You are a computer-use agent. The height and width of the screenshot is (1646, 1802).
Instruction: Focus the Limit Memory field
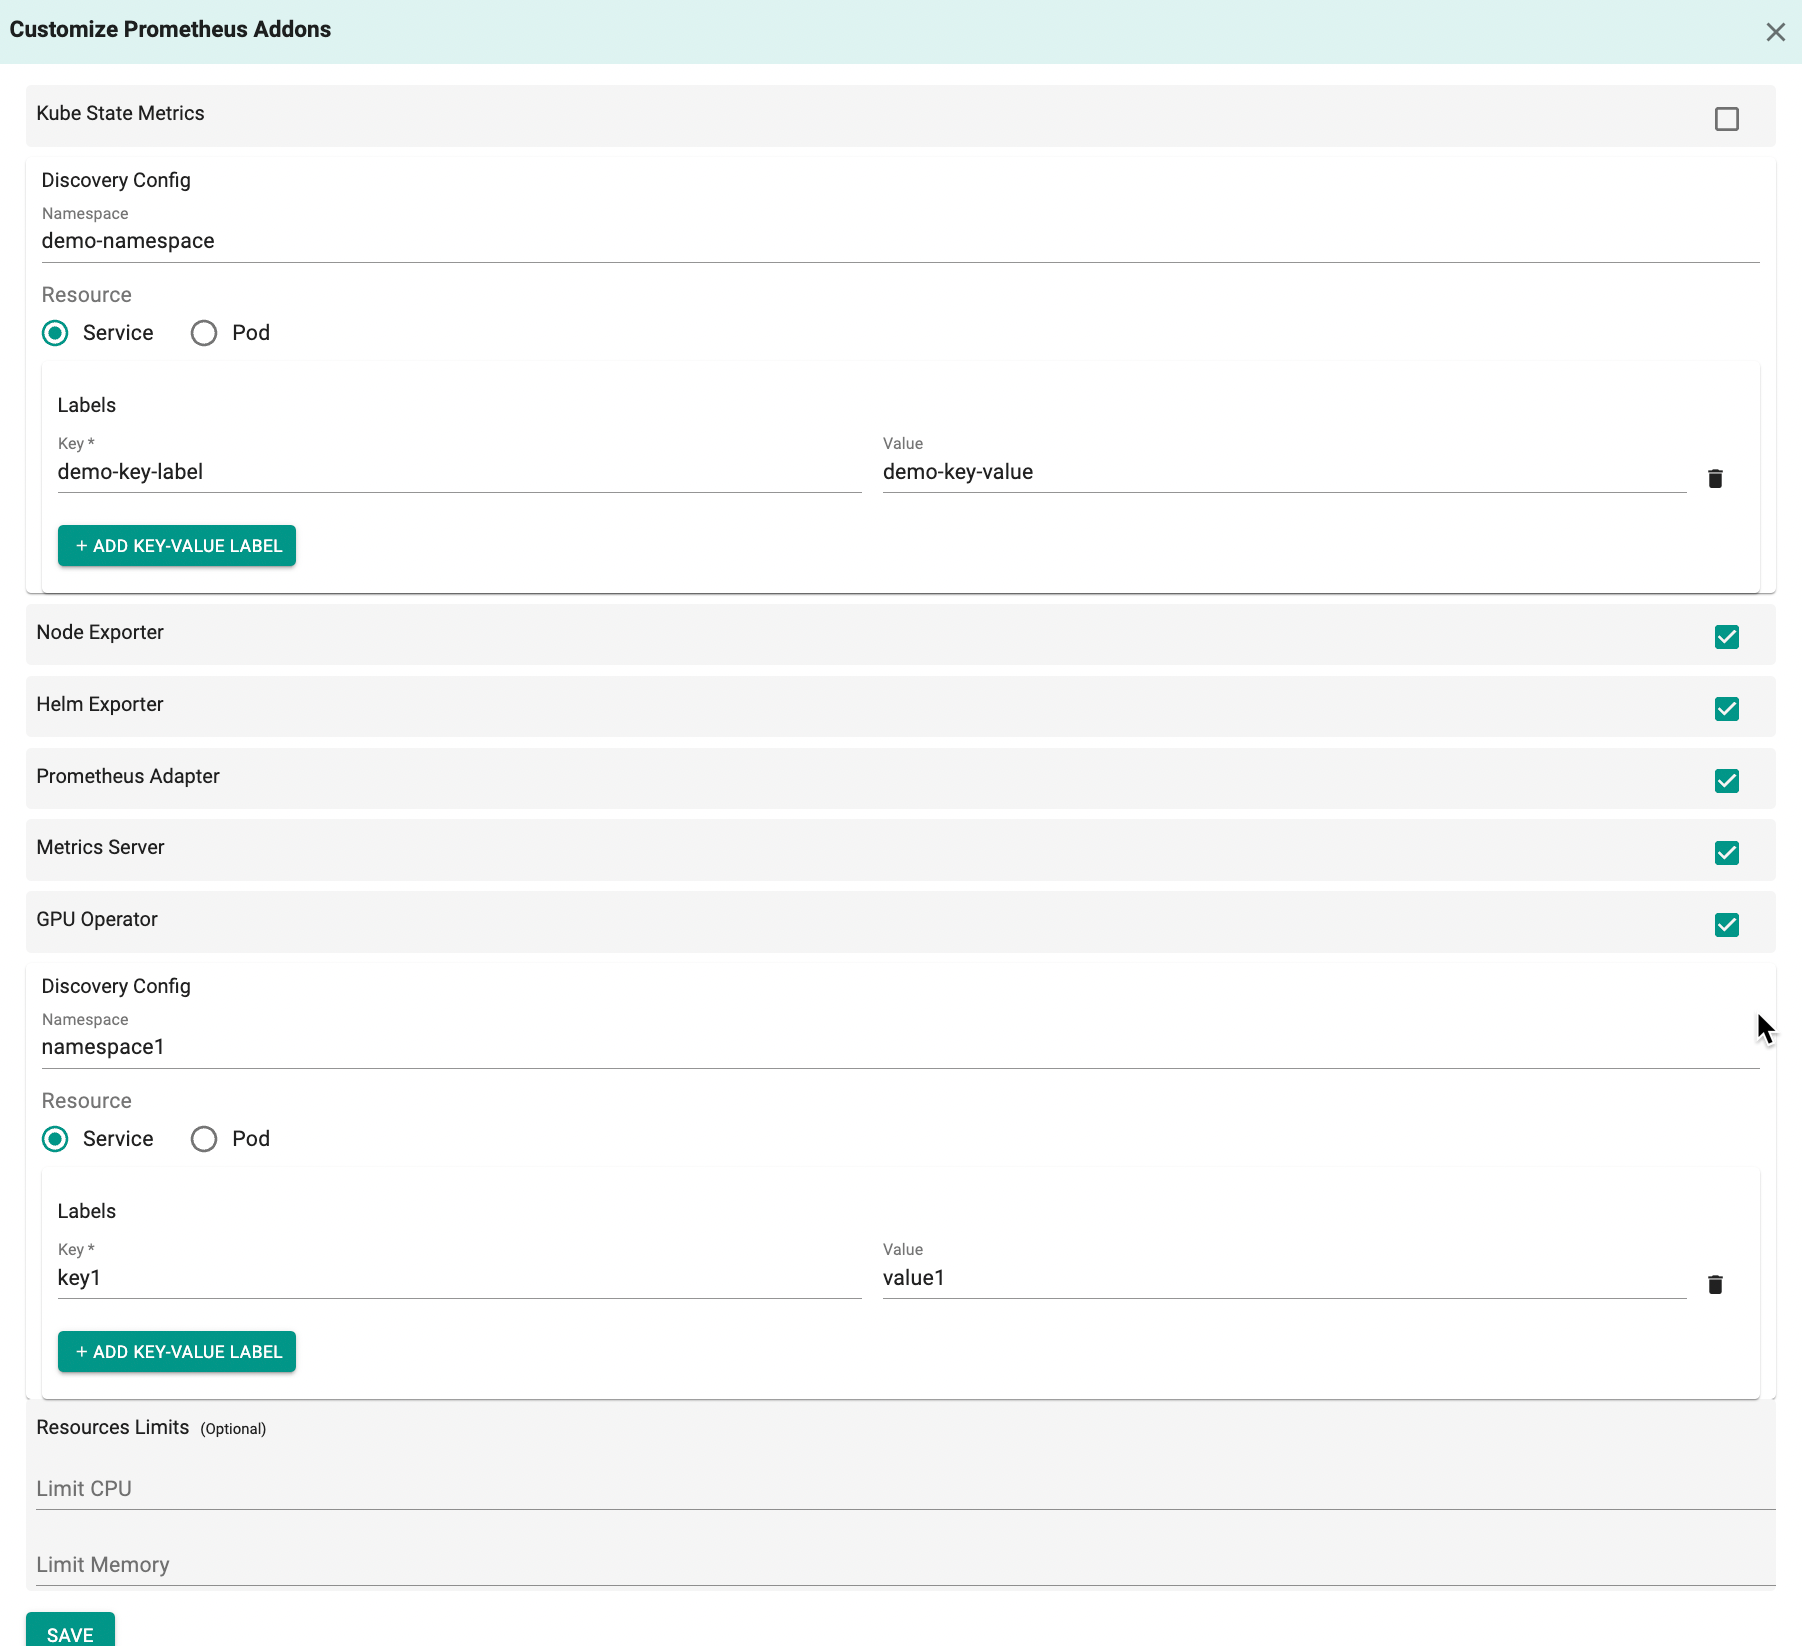point(905,1565)
